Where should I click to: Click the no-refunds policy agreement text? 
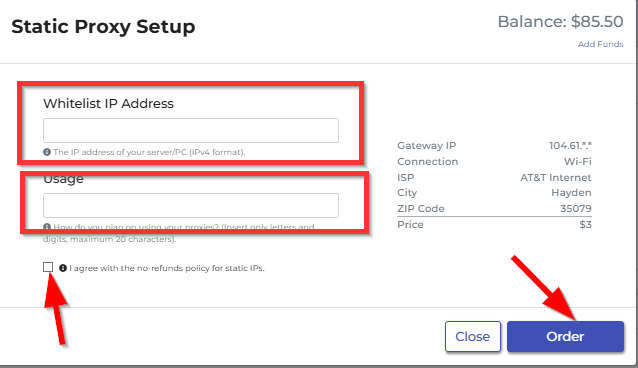click(x=167, y=268)
